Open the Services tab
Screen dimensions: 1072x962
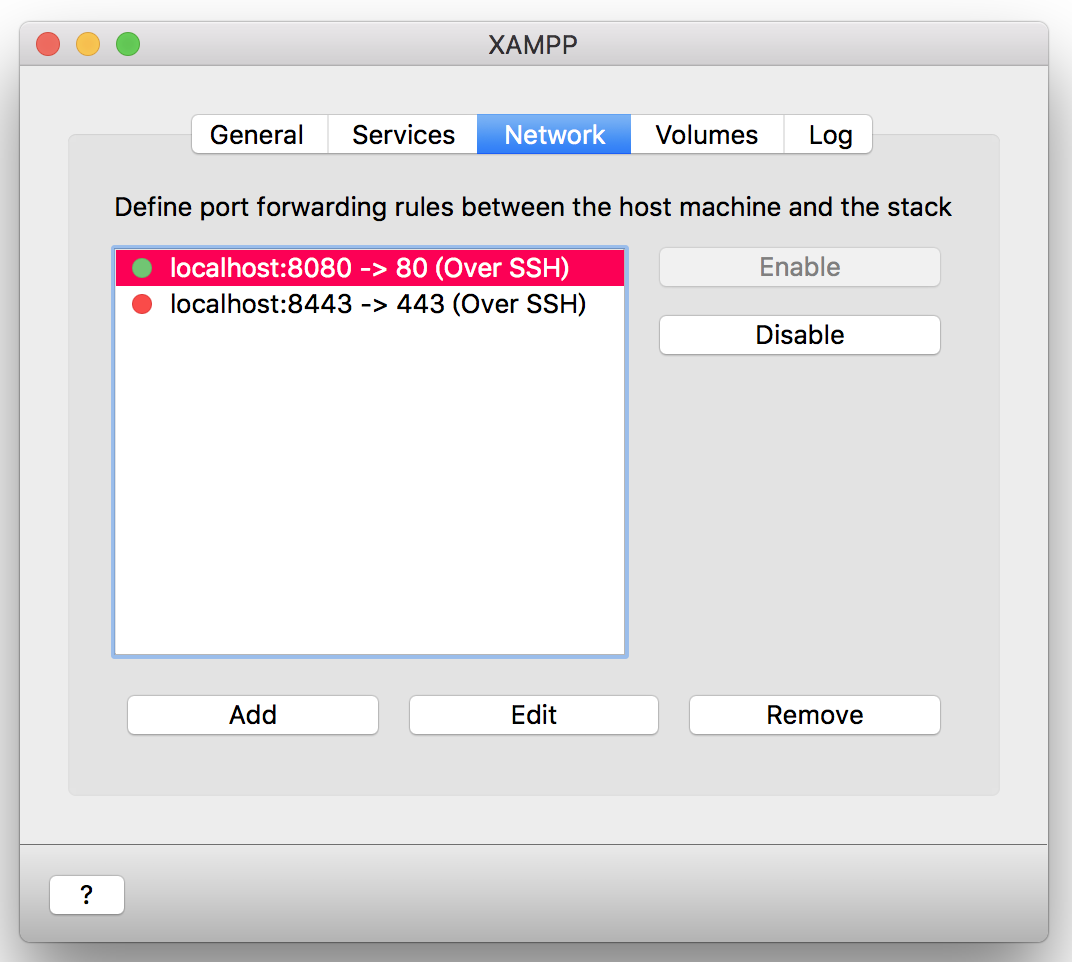[x=403, y=135]
